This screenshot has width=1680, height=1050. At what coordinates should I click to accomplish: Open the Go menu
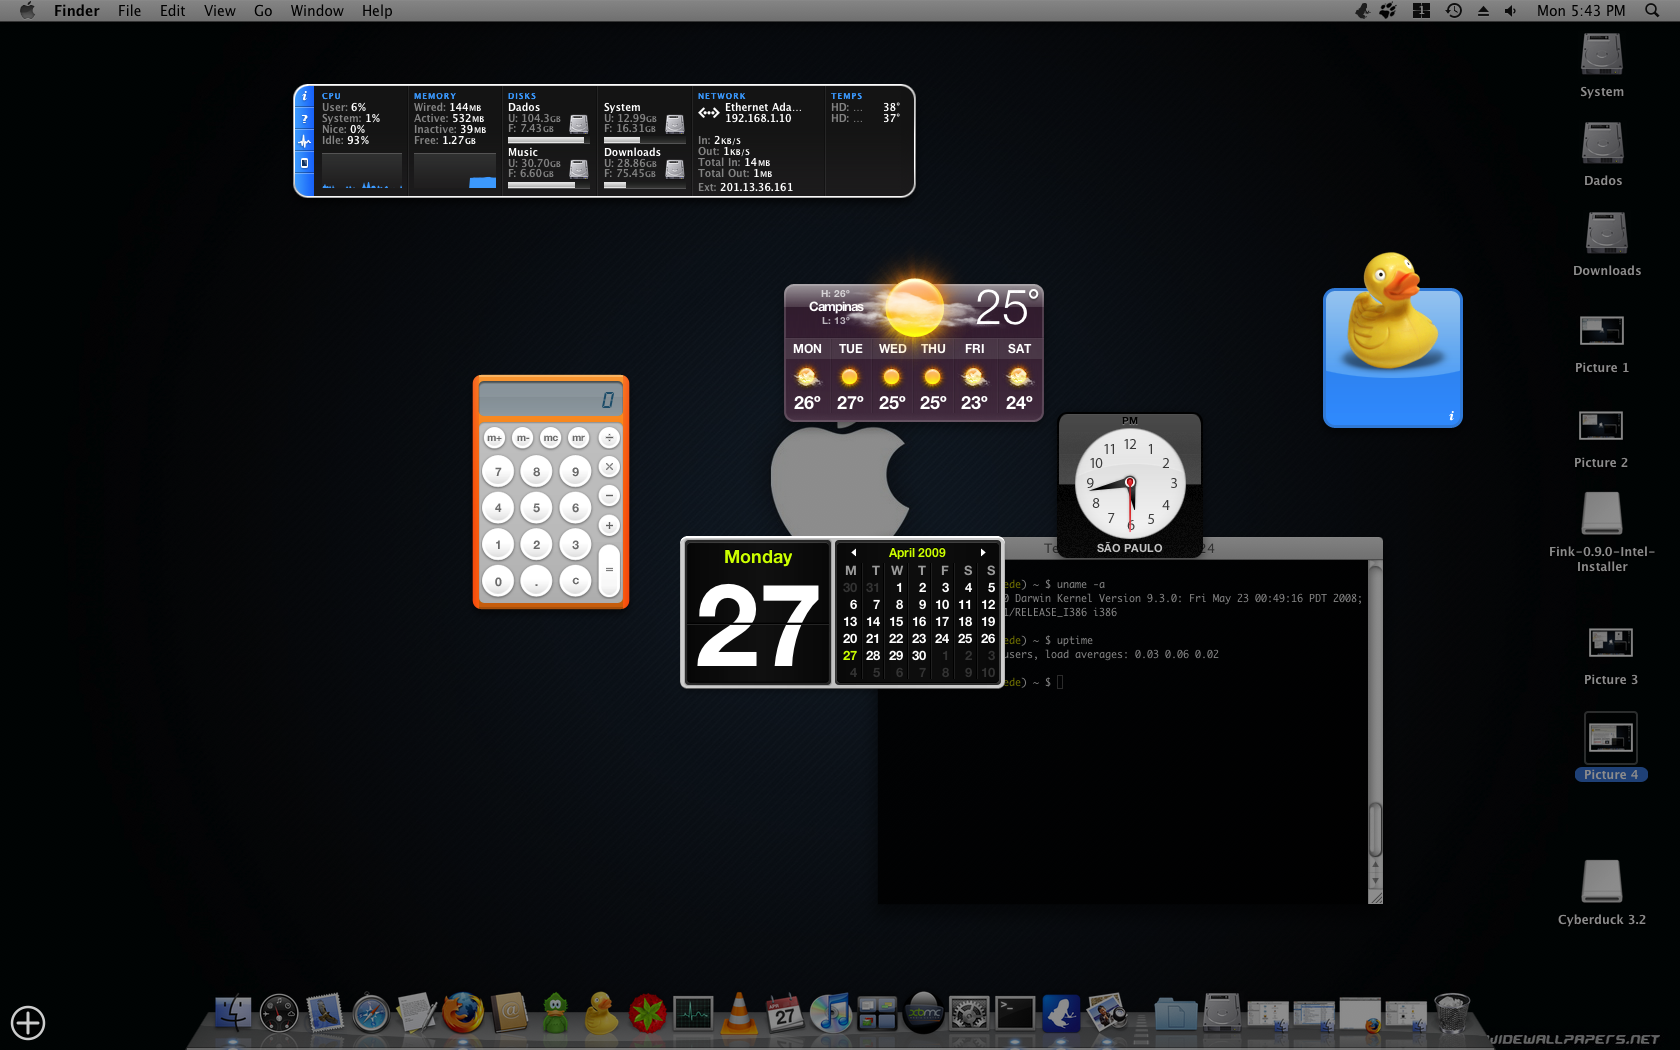(x=263, y=11)
